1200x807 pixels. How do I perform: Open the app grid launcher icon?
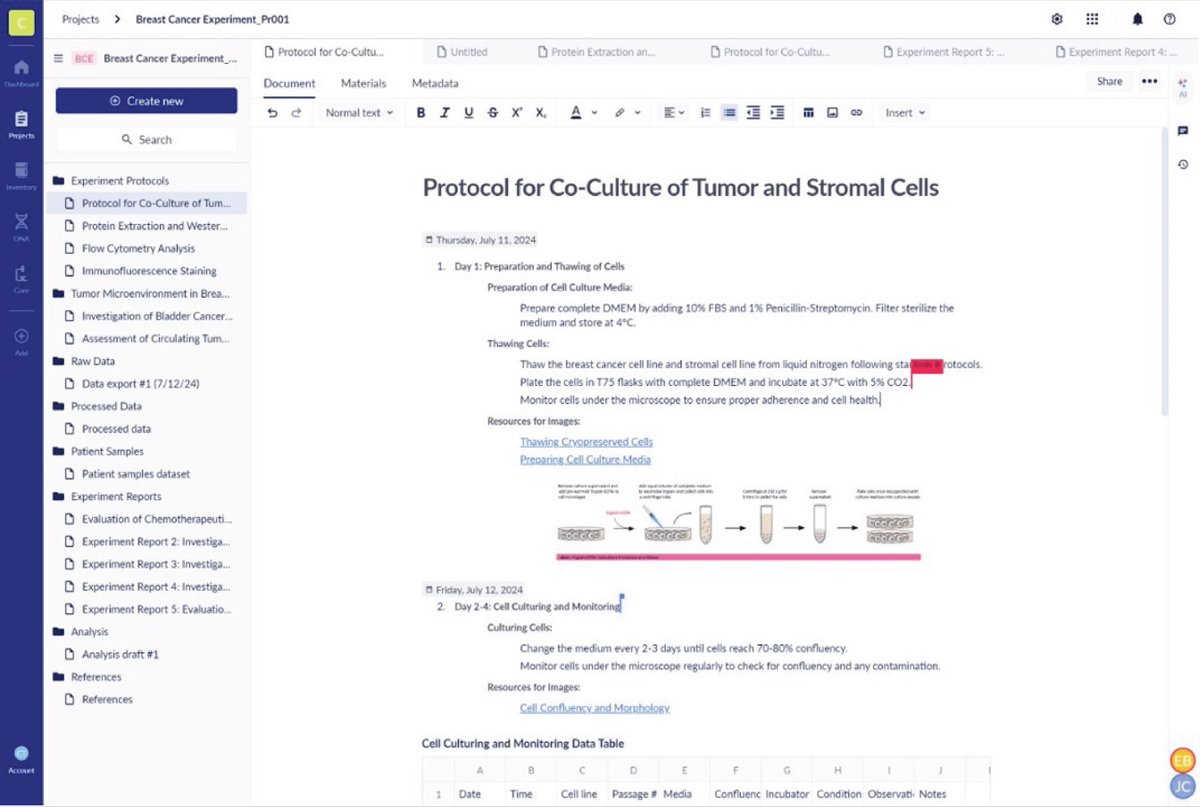pyautogui.click(x=1093, y=18)
